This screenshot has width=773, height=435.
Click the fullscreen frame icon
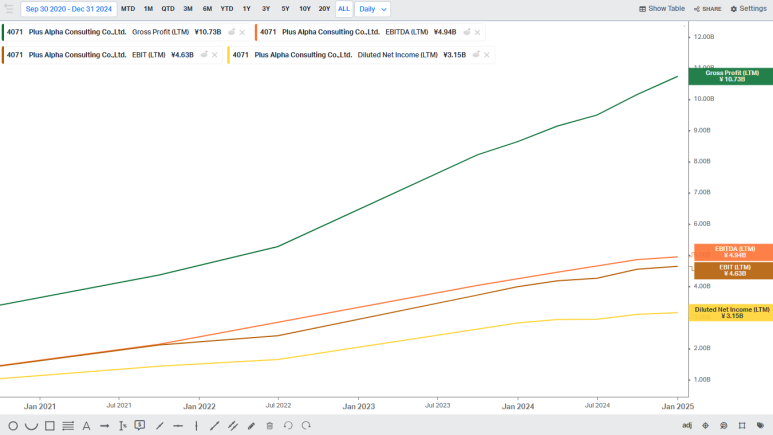[x=742, y=425]
